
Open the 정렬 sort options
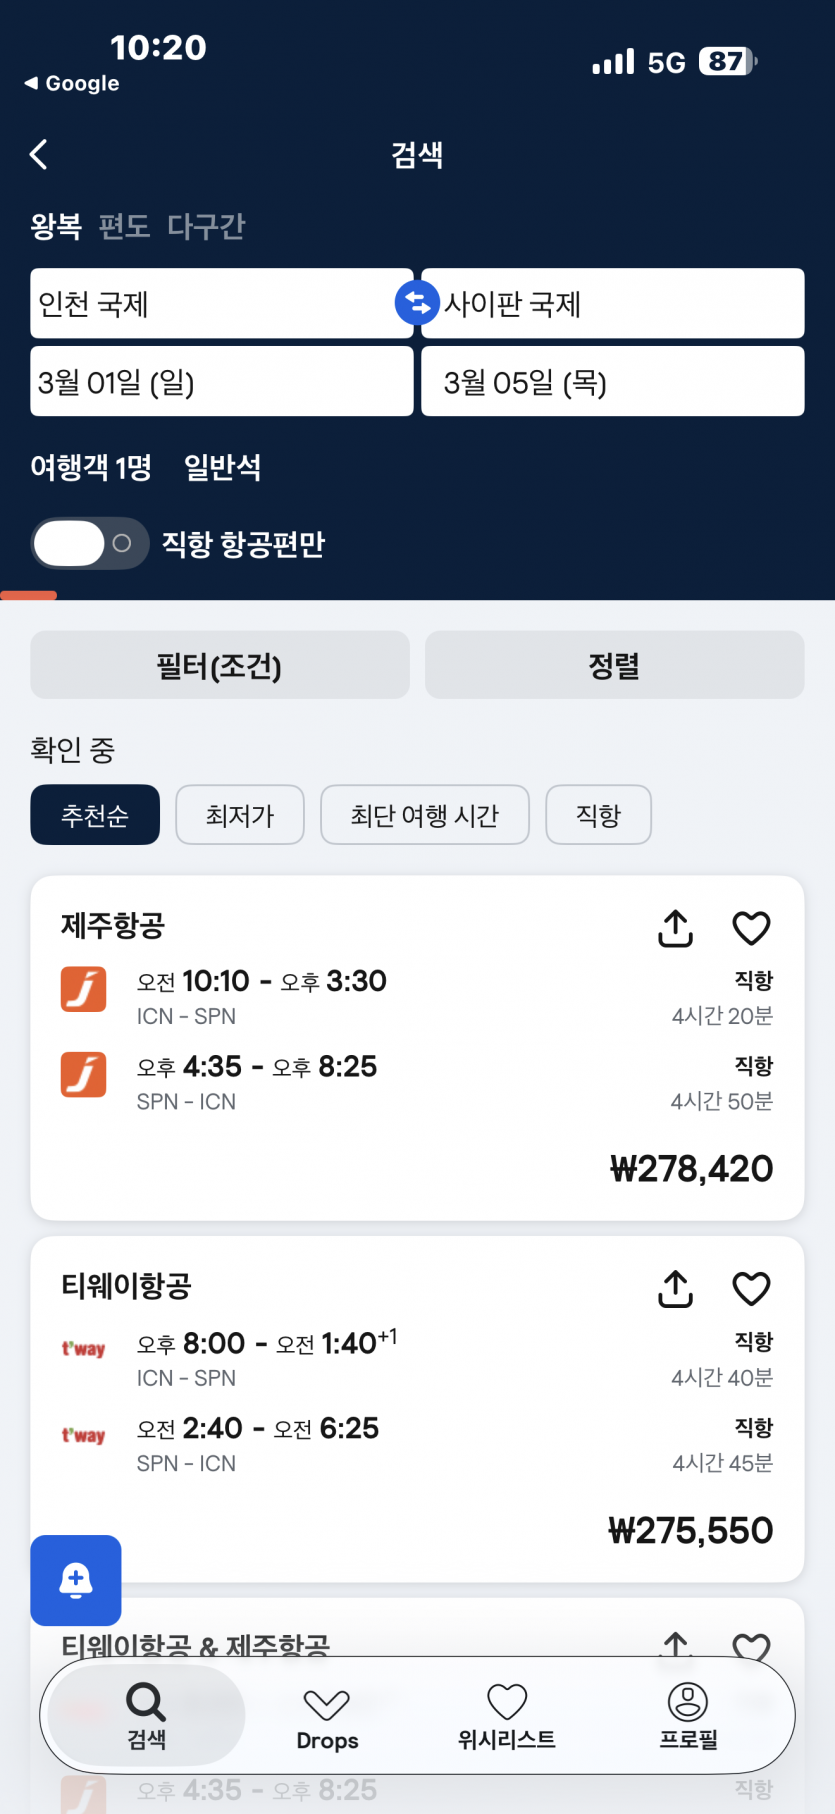[614, 665]
